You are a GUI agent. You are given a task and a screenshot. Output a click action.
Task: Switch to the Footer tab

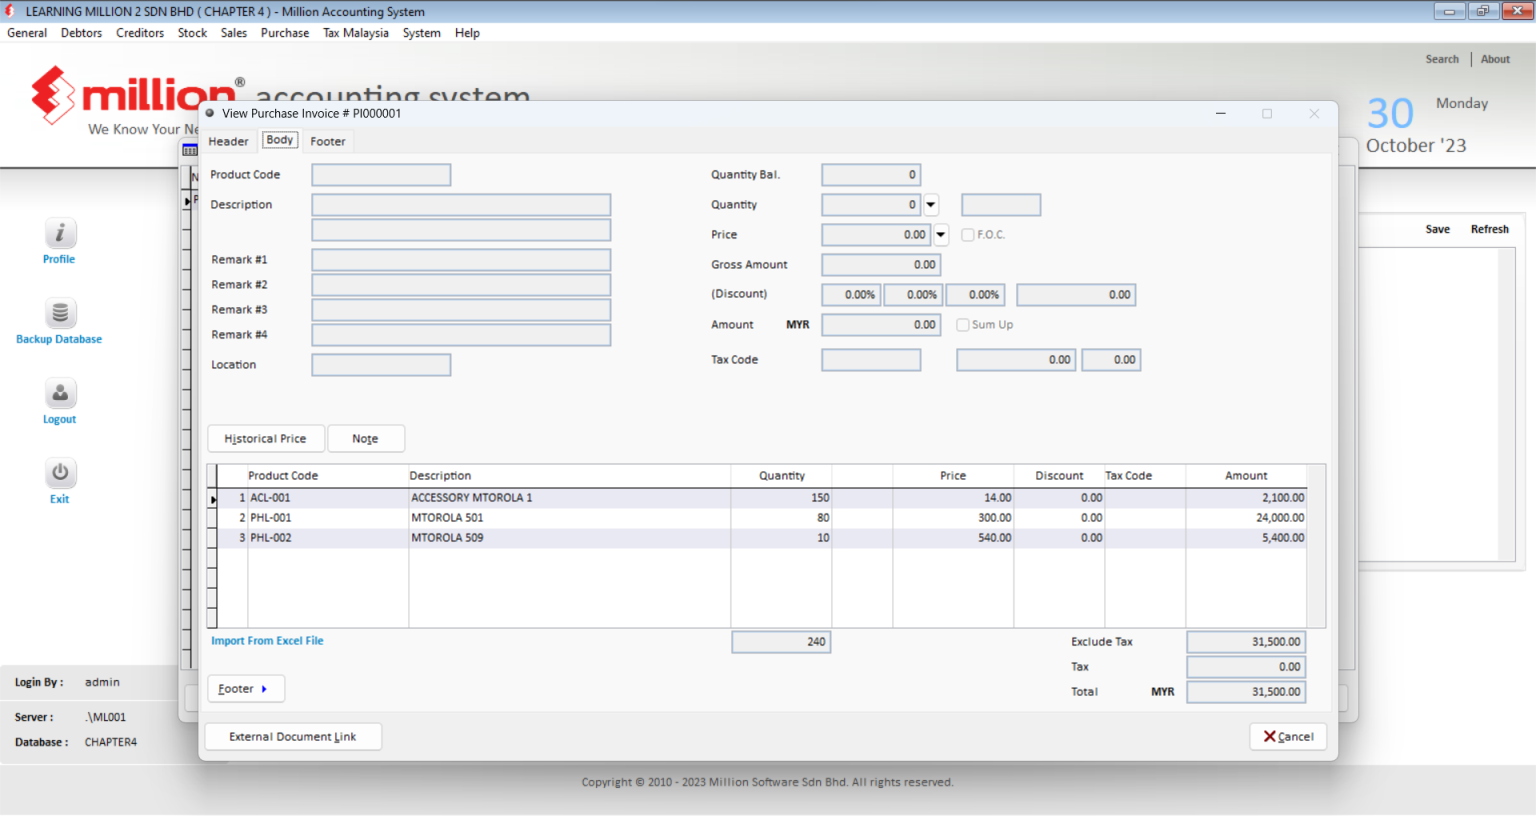[327, 141]
